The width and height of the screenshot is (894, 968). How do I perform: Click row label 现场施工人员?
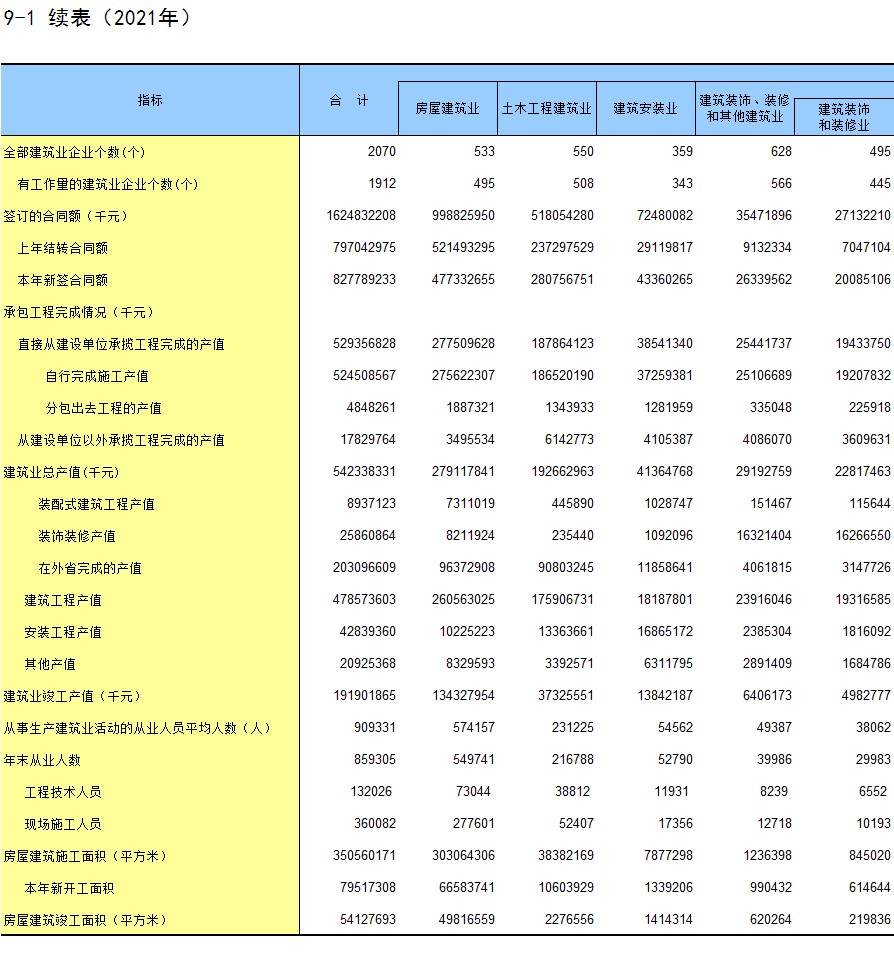click(x=63, y=825)
